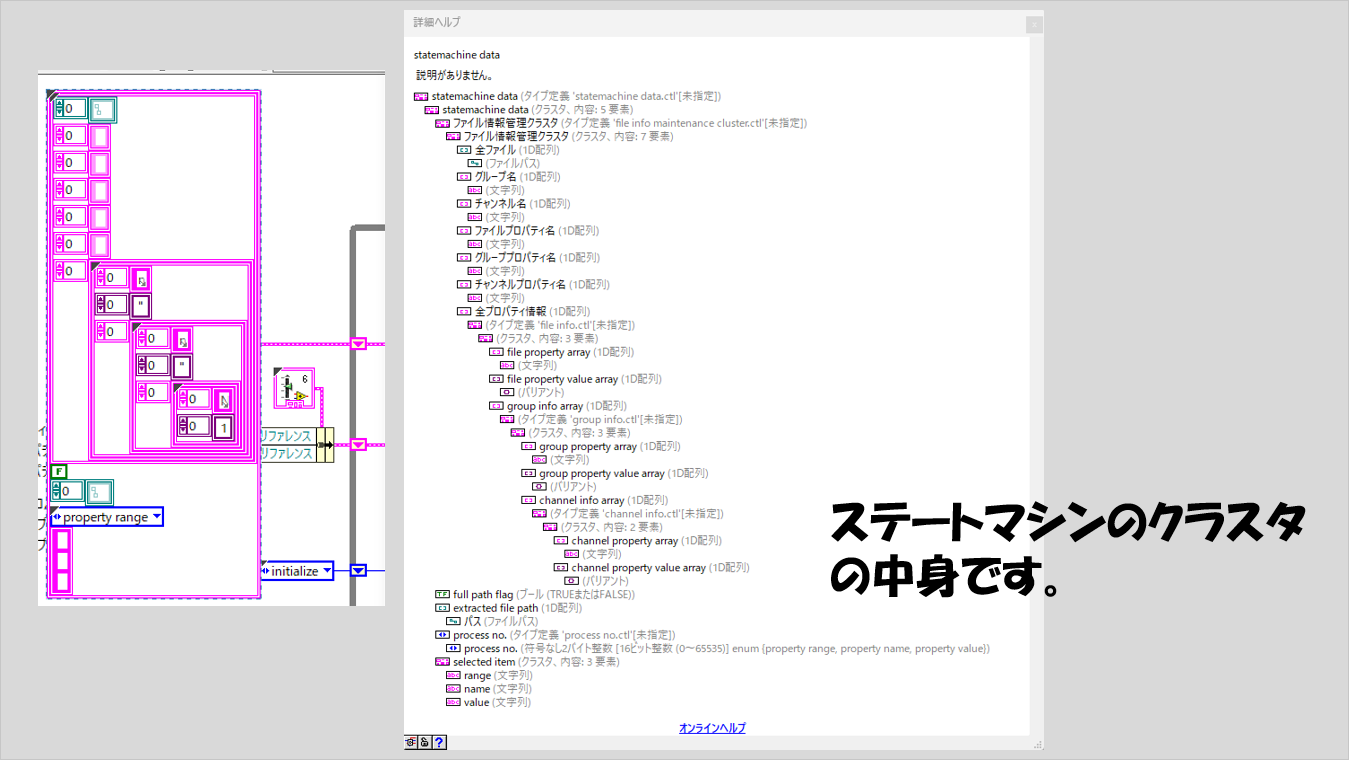Click the show optional terminals button in help footer
Viewport: 1349px width, 760px height.
411,742
